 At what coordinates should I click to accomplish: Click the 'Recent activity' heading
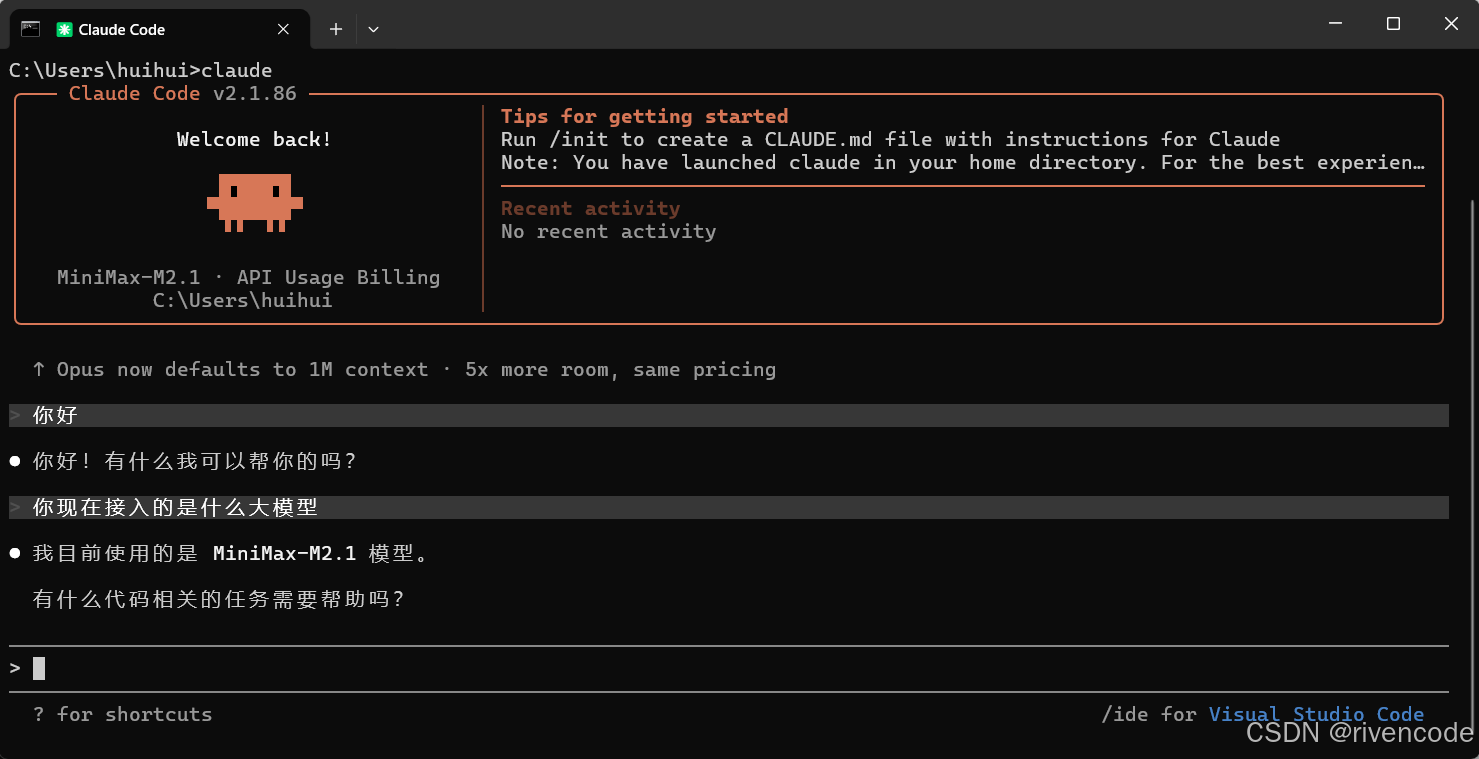[x=590, y=208]
